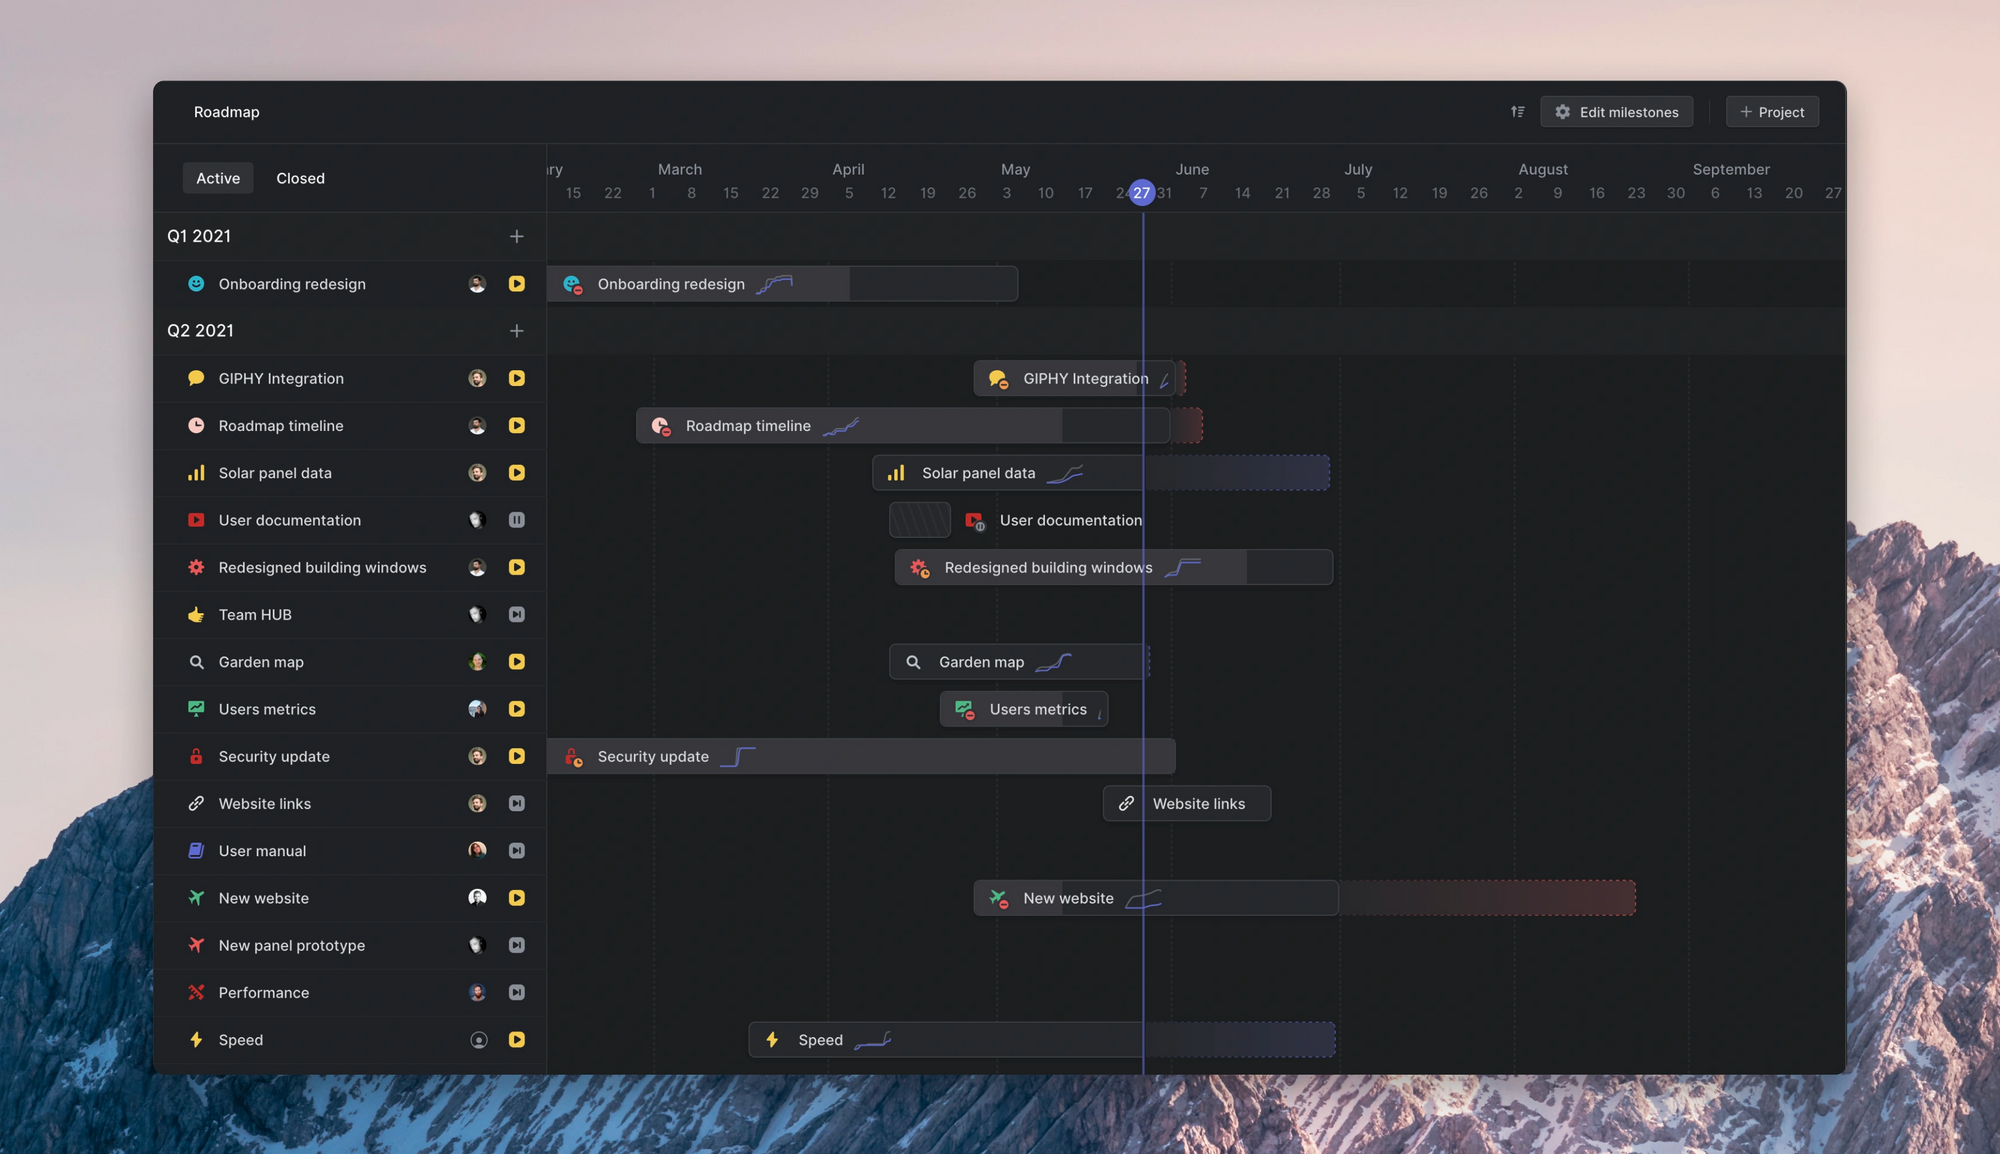Screen dimensions: 2000x1154
Task: Click the link icon for Website links
Action: pyautogui.click(x=196, y=802)
